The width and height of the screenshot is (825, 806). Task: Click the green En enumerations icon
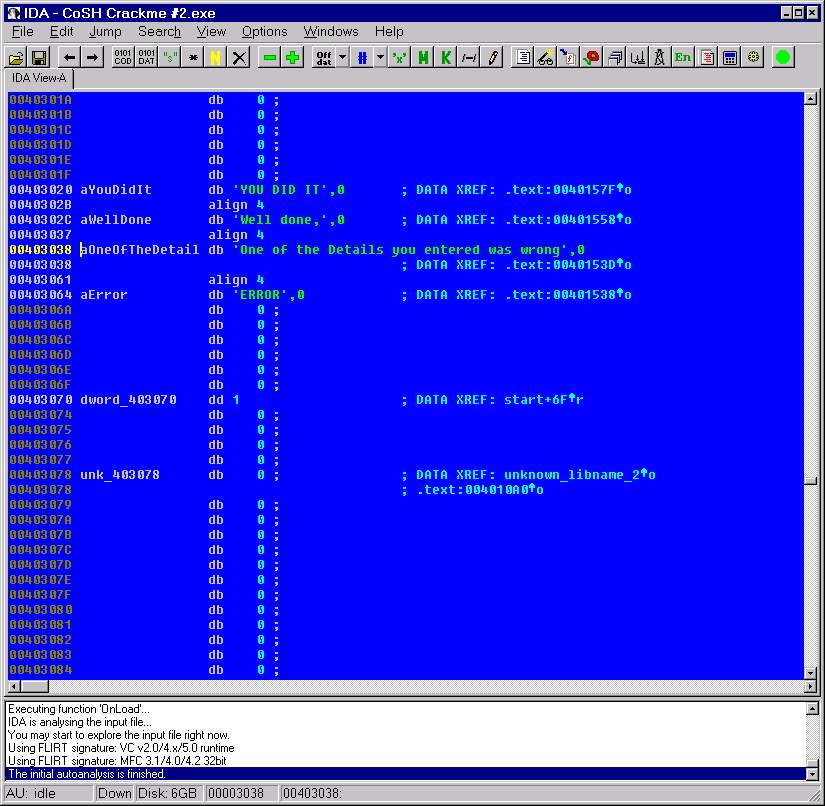tap(683, 58)
